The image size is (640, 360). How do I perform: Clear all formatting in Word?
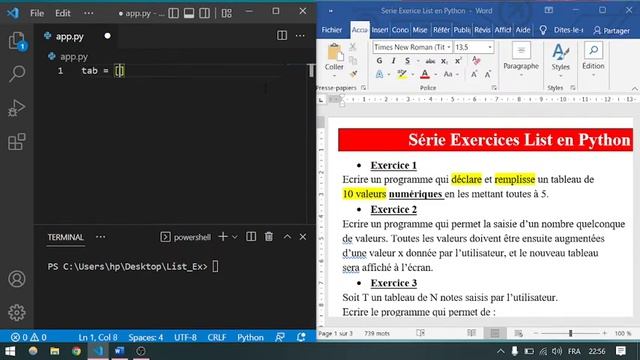[x=476, y=61]
